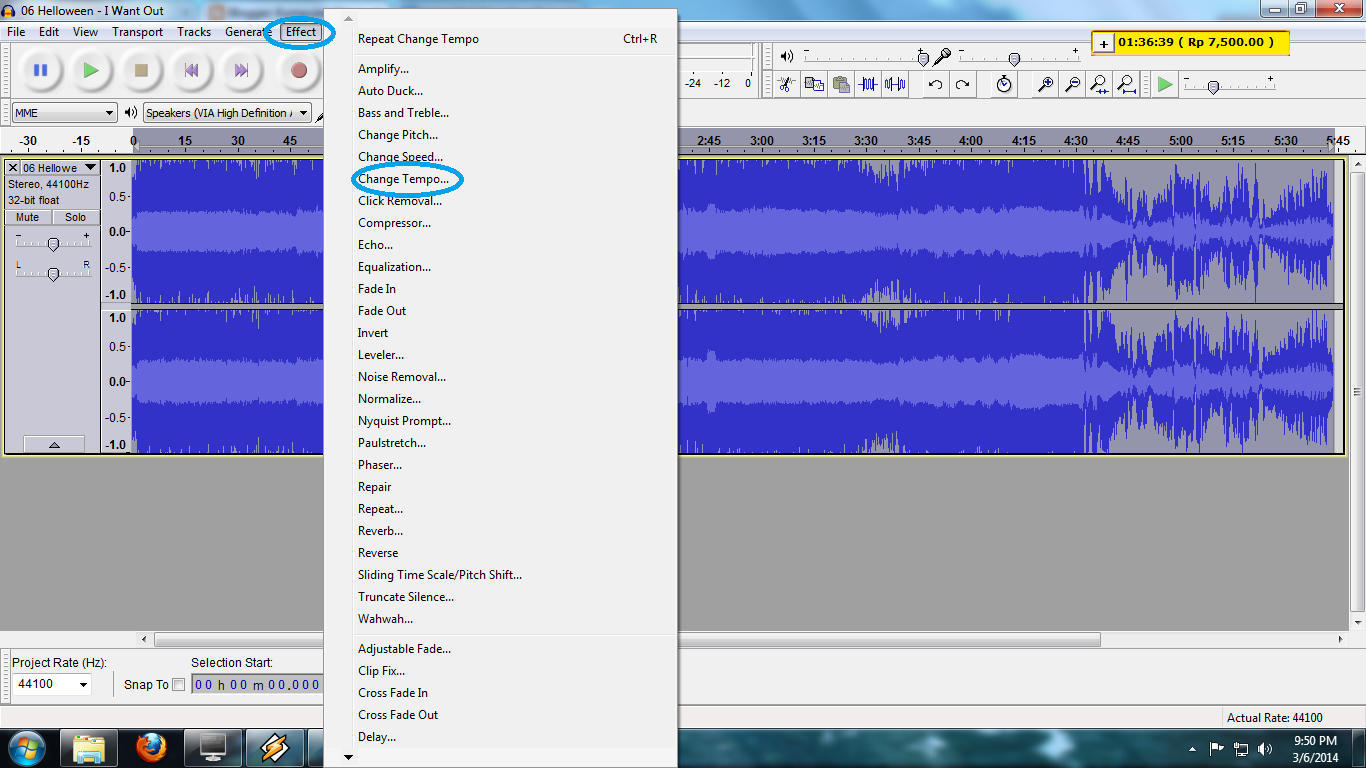Click the Silence Audio icon

pyautogui.click(x=895, y=84)
